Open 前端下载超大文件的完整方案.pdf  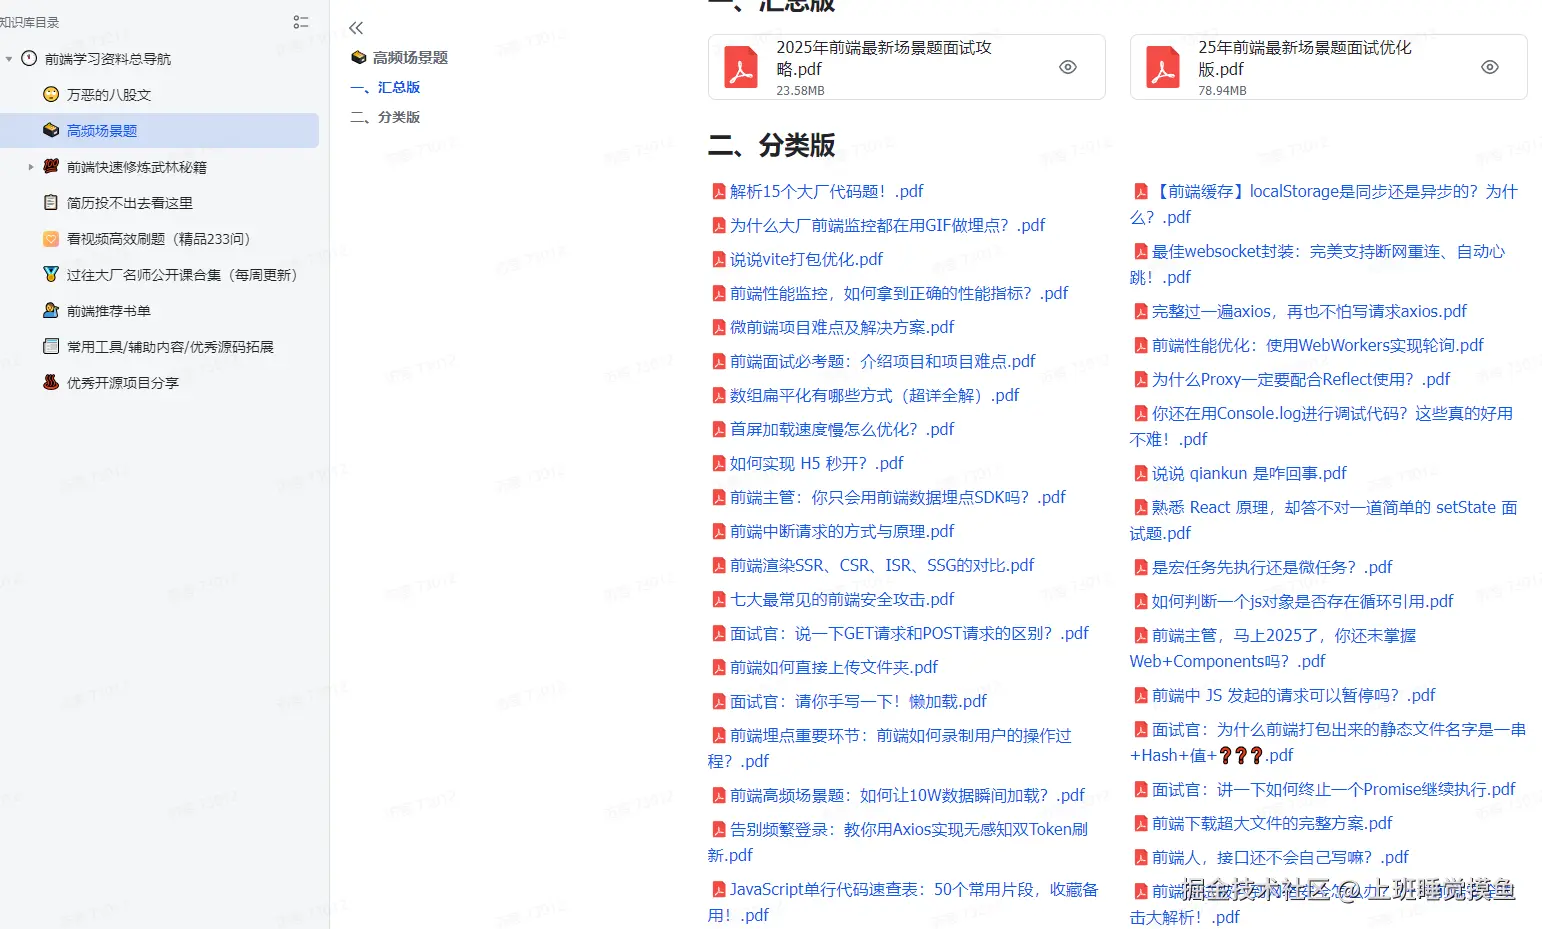coord(1272,823)
